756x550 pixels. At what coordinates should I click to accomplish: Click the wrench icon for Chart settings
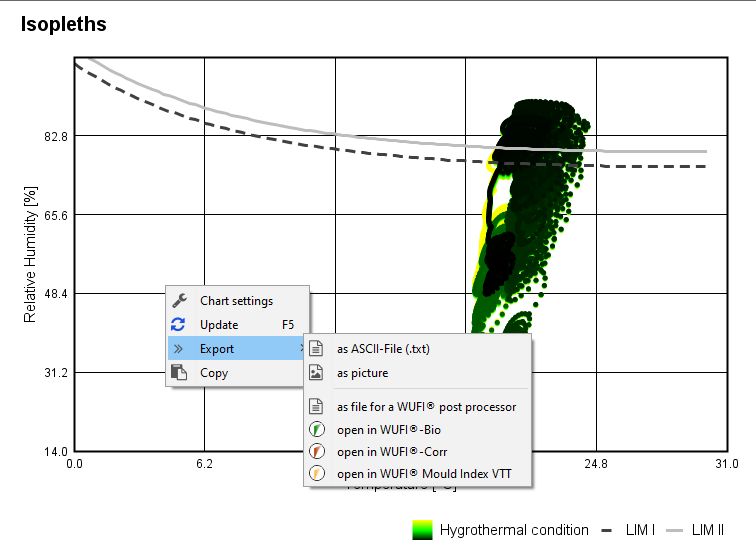click(x=179, y=301)
